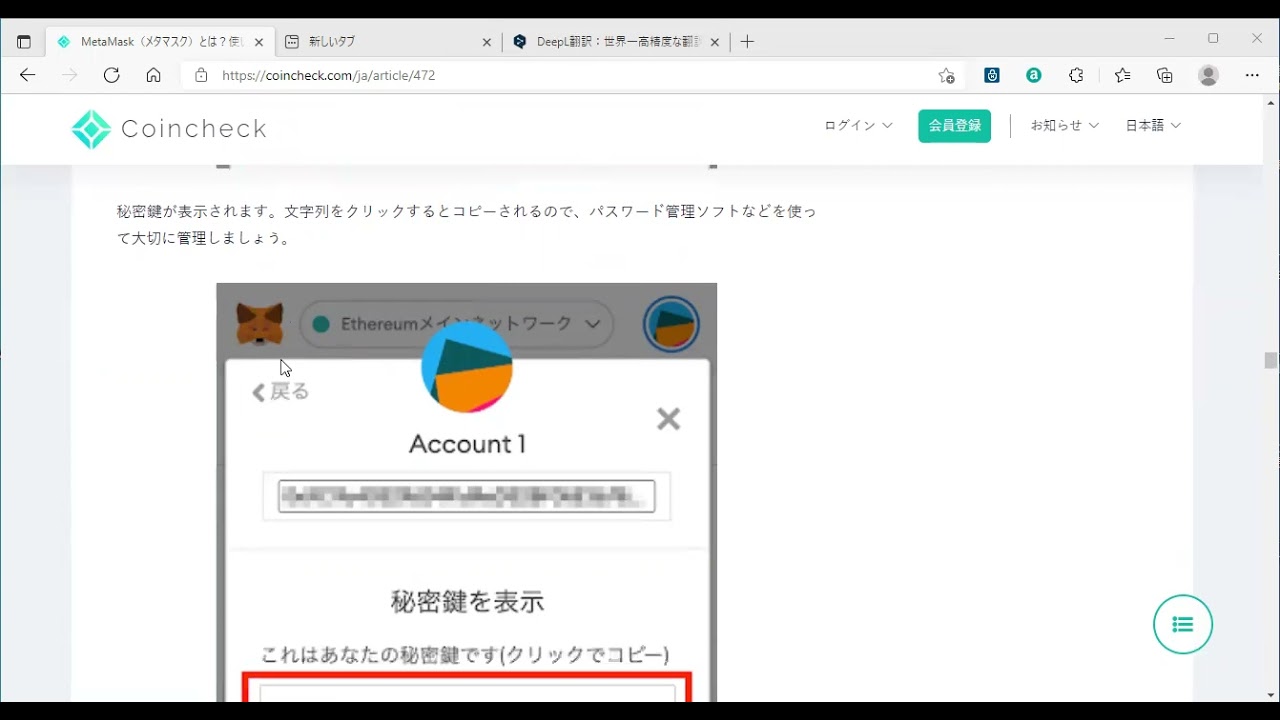The image size is (1280, 720).
Task: Click the 会員登録 button
Action: 954,126
